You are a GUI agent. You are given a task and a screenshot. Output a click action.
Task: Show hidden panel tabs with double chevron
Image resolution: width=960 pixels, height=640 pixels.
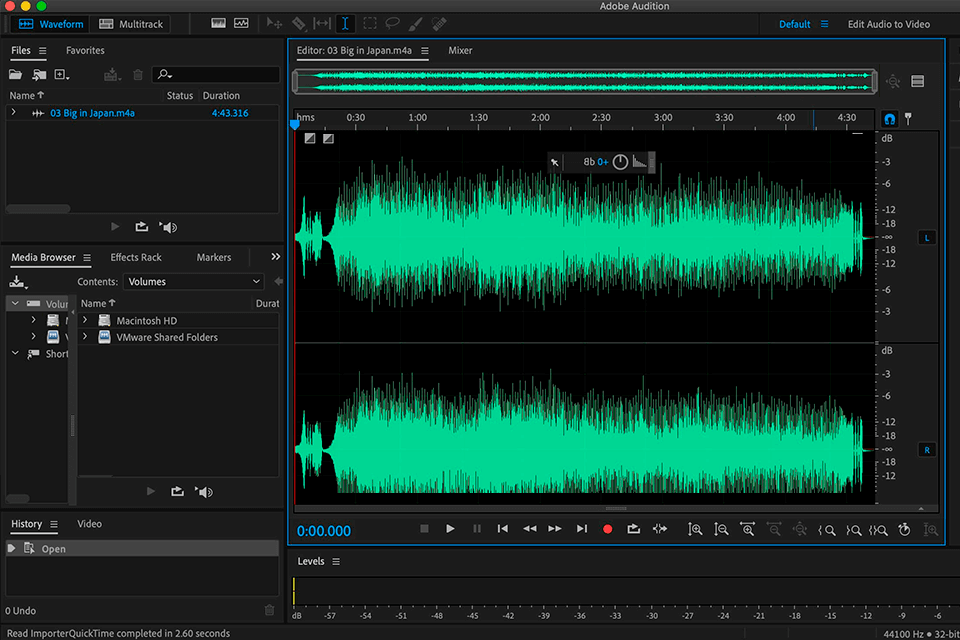(276, 257)
